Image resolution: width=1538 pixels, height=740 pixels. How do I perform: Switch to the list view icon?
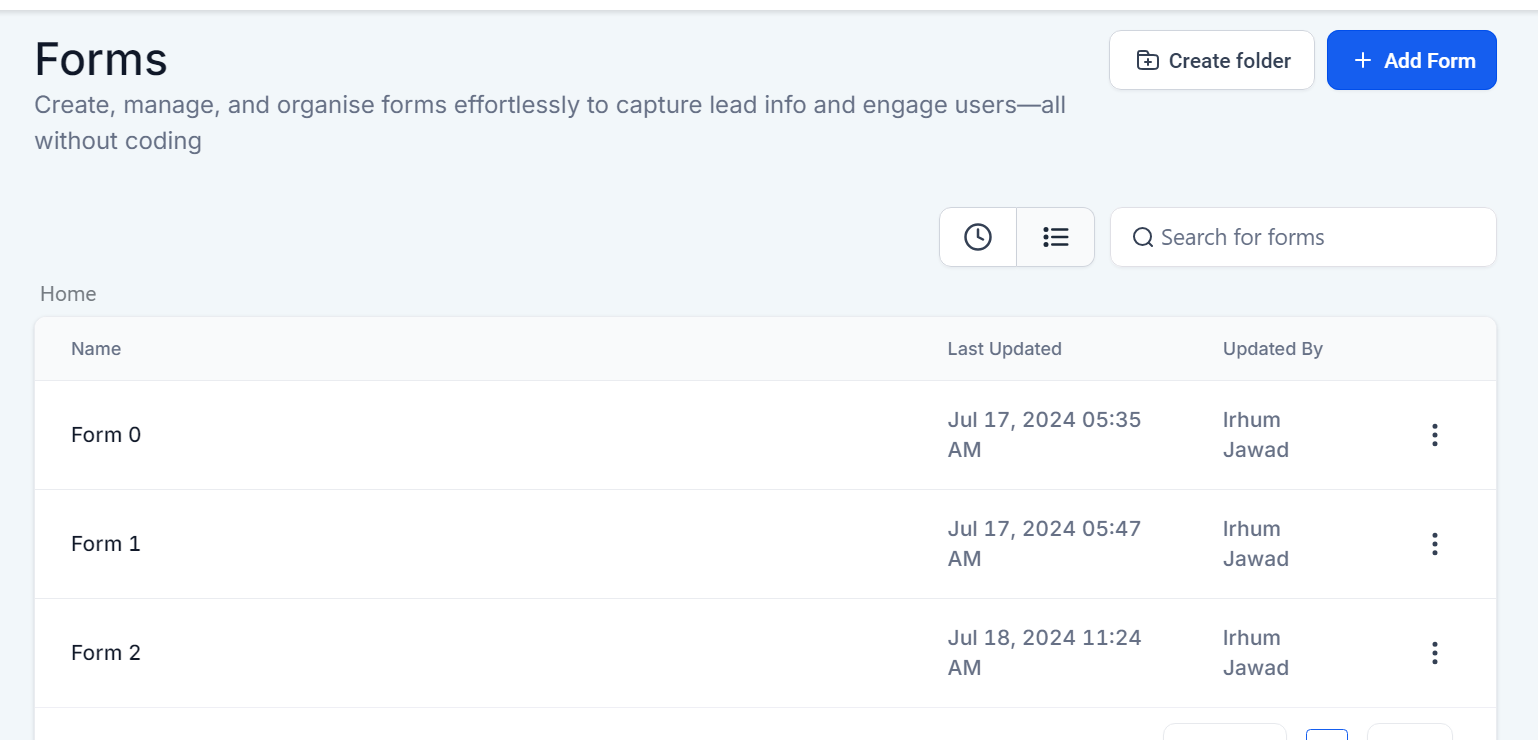[1055, 237]
